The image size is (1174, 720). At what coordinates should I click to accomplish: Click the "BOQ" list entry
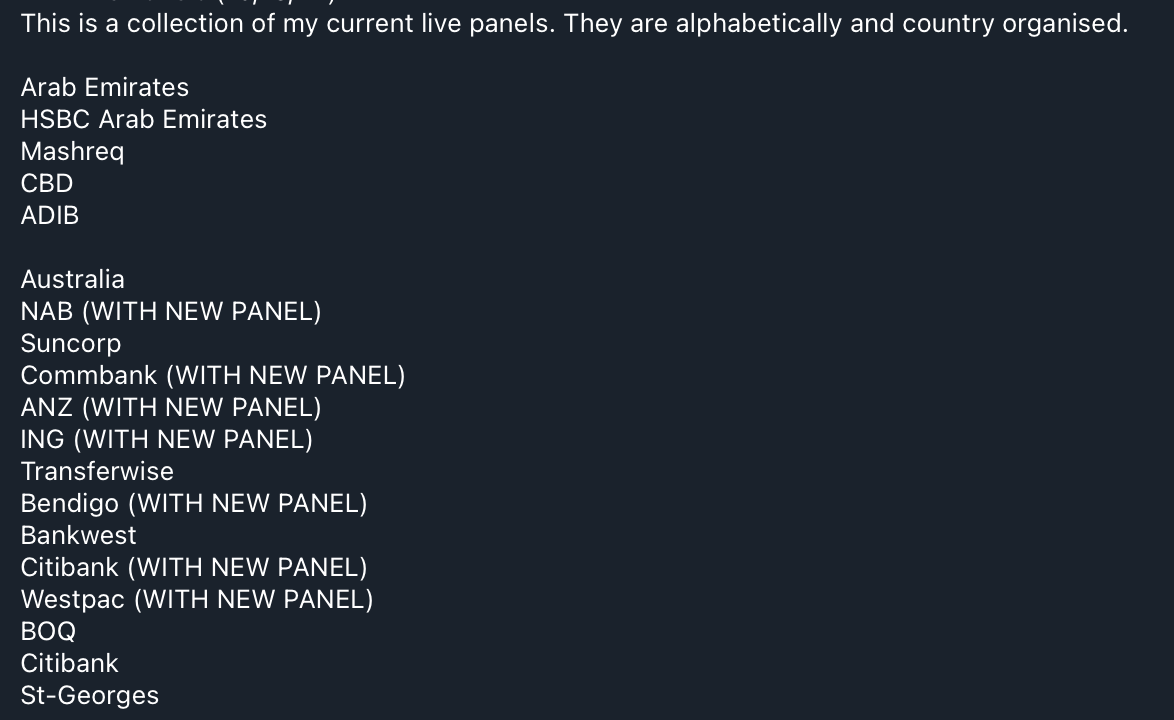[x=48, y=631]
